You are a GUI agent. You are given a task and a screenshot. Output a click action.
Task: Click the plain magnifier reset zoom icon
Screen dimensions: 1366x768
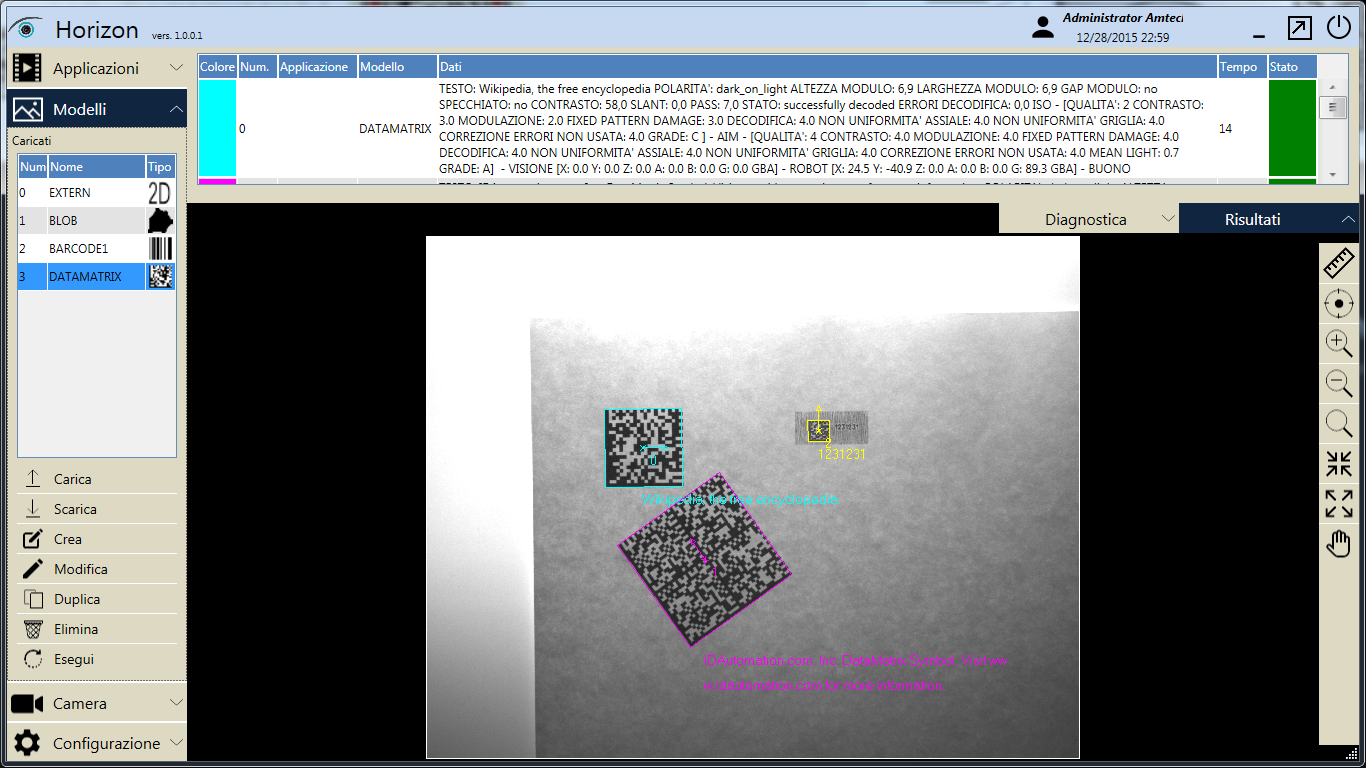(x=1339, y=424)
